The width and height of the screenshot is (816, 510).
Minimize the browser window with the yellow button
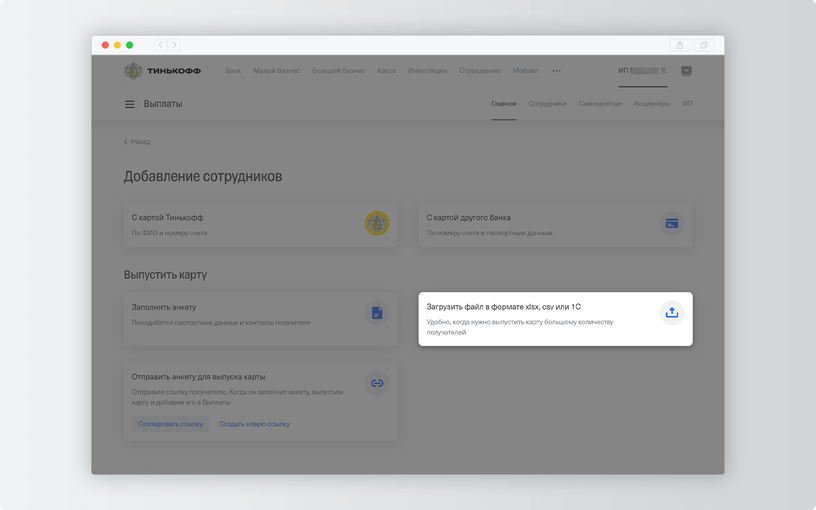[x=117, y=45]
